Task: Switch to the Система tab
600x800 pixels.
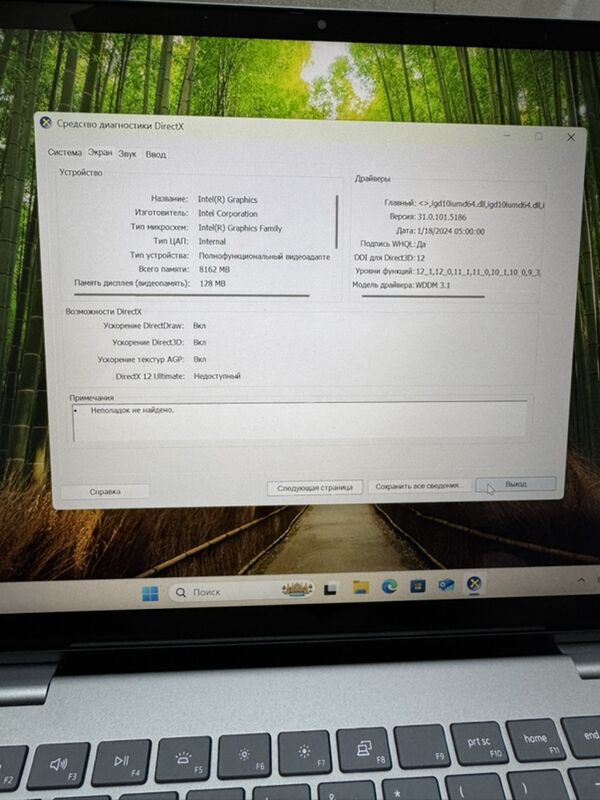Action: (65, 153)
